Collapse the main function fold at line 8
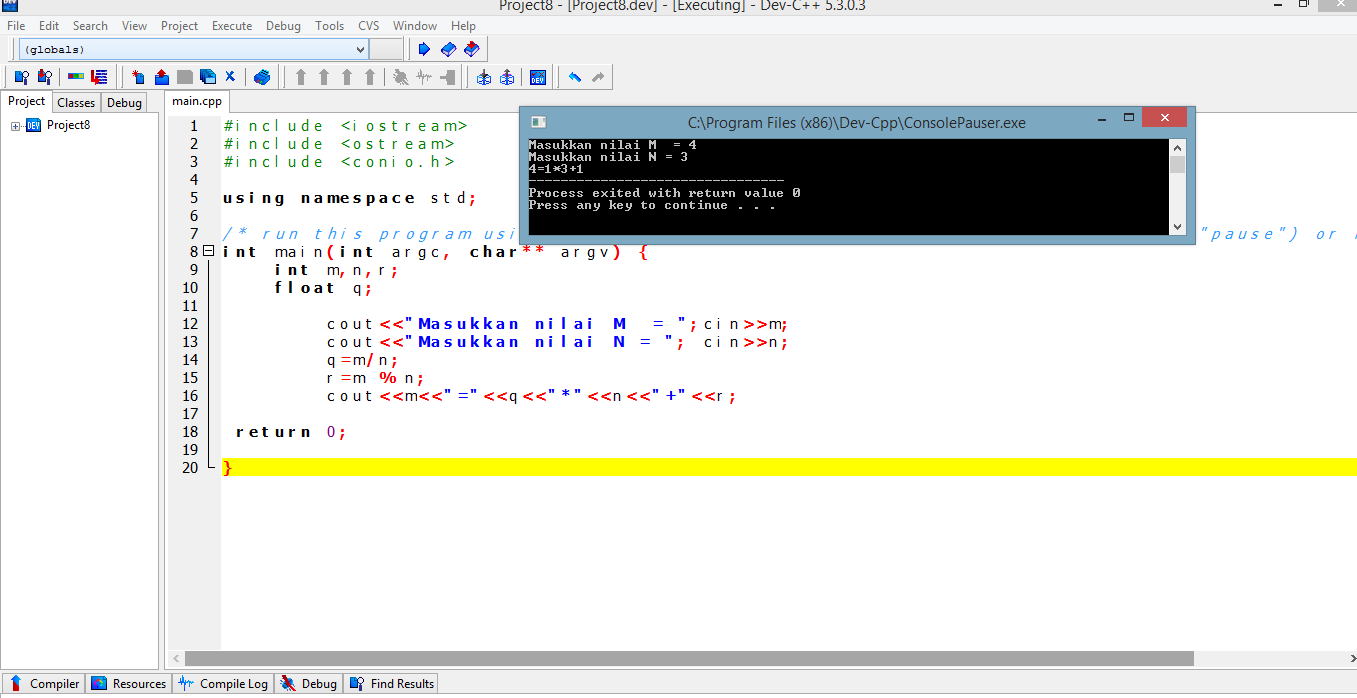 coord(208,251)
